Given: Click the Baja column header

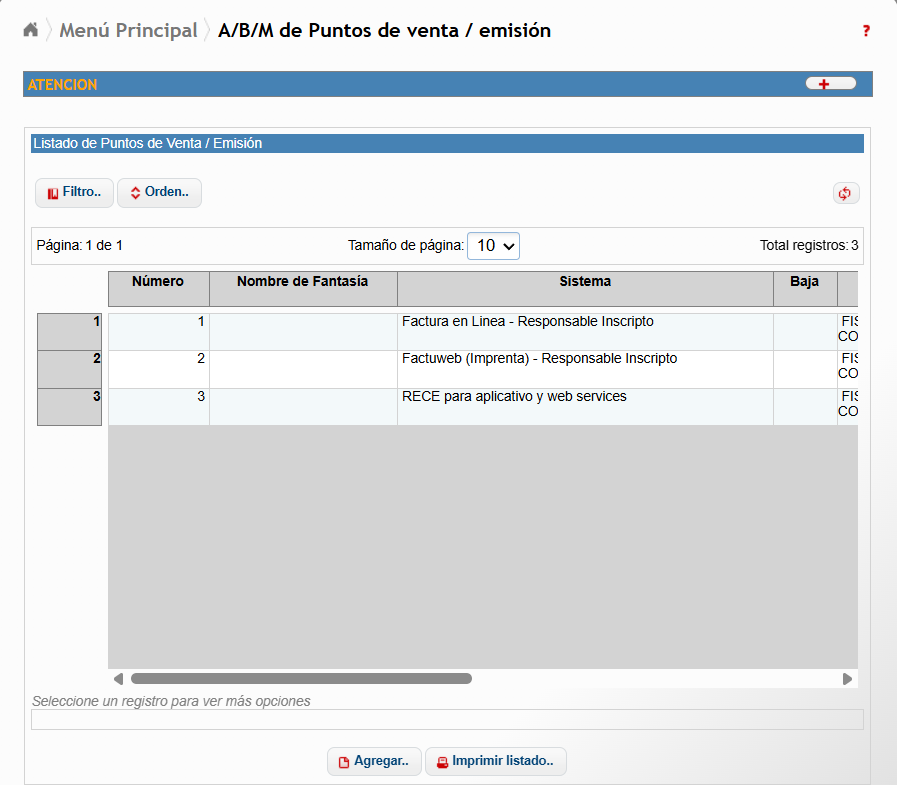Looking at the screenshot, I should tap(805, 288).
